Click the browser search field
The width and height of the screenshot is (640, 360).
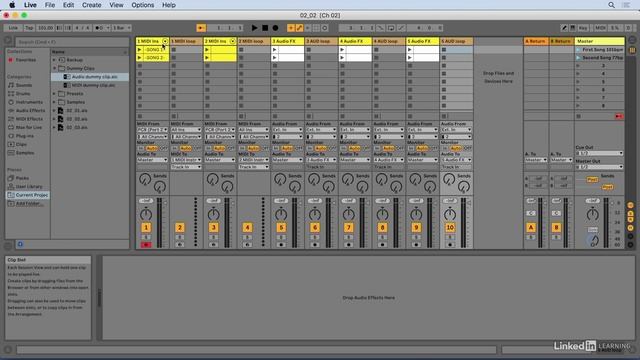pyautogui.click(x=72, y=42)
